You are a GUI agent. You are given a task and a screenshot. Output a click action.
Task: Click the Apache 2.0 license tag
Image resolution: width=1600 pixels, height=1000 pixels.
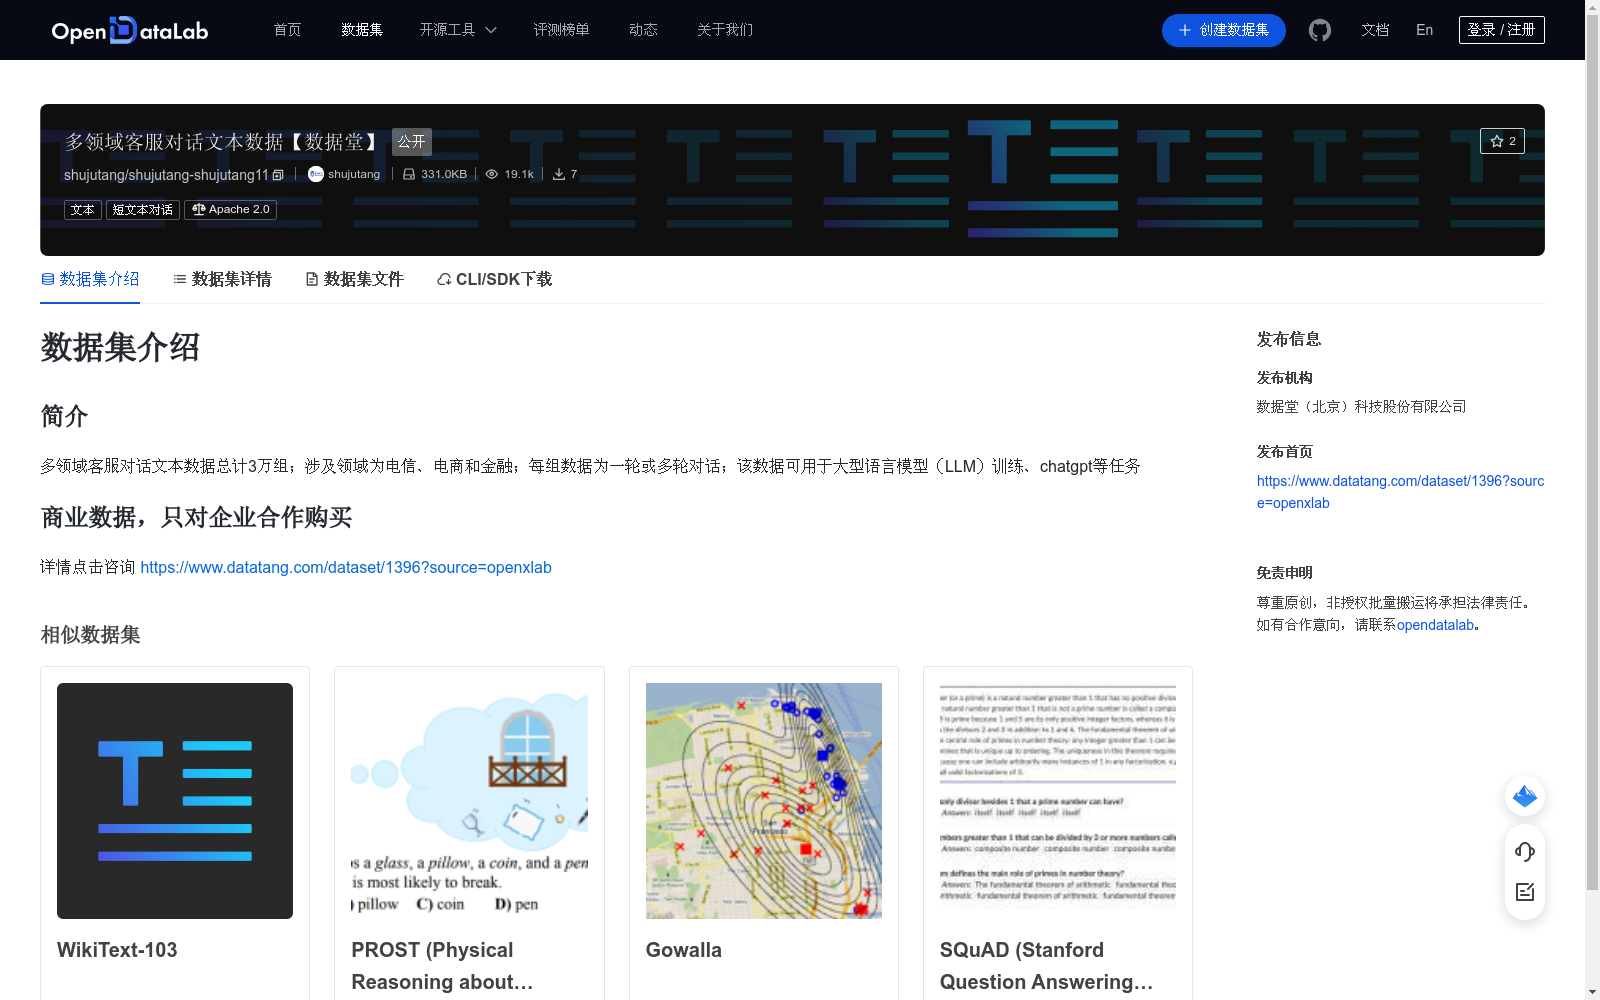[230, 209]
